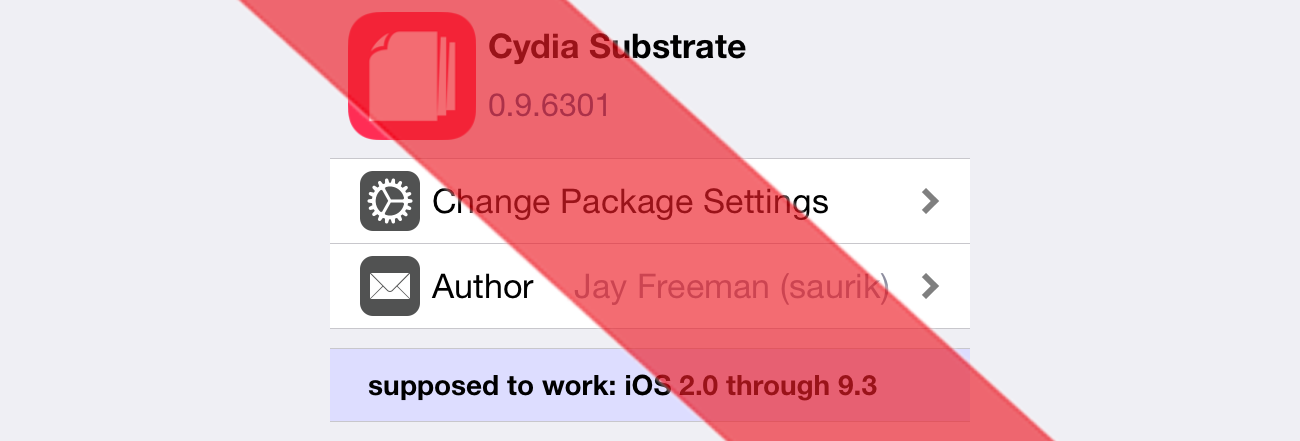
Task: Tap the lavender compatibility banner
Action: [650, 385]
